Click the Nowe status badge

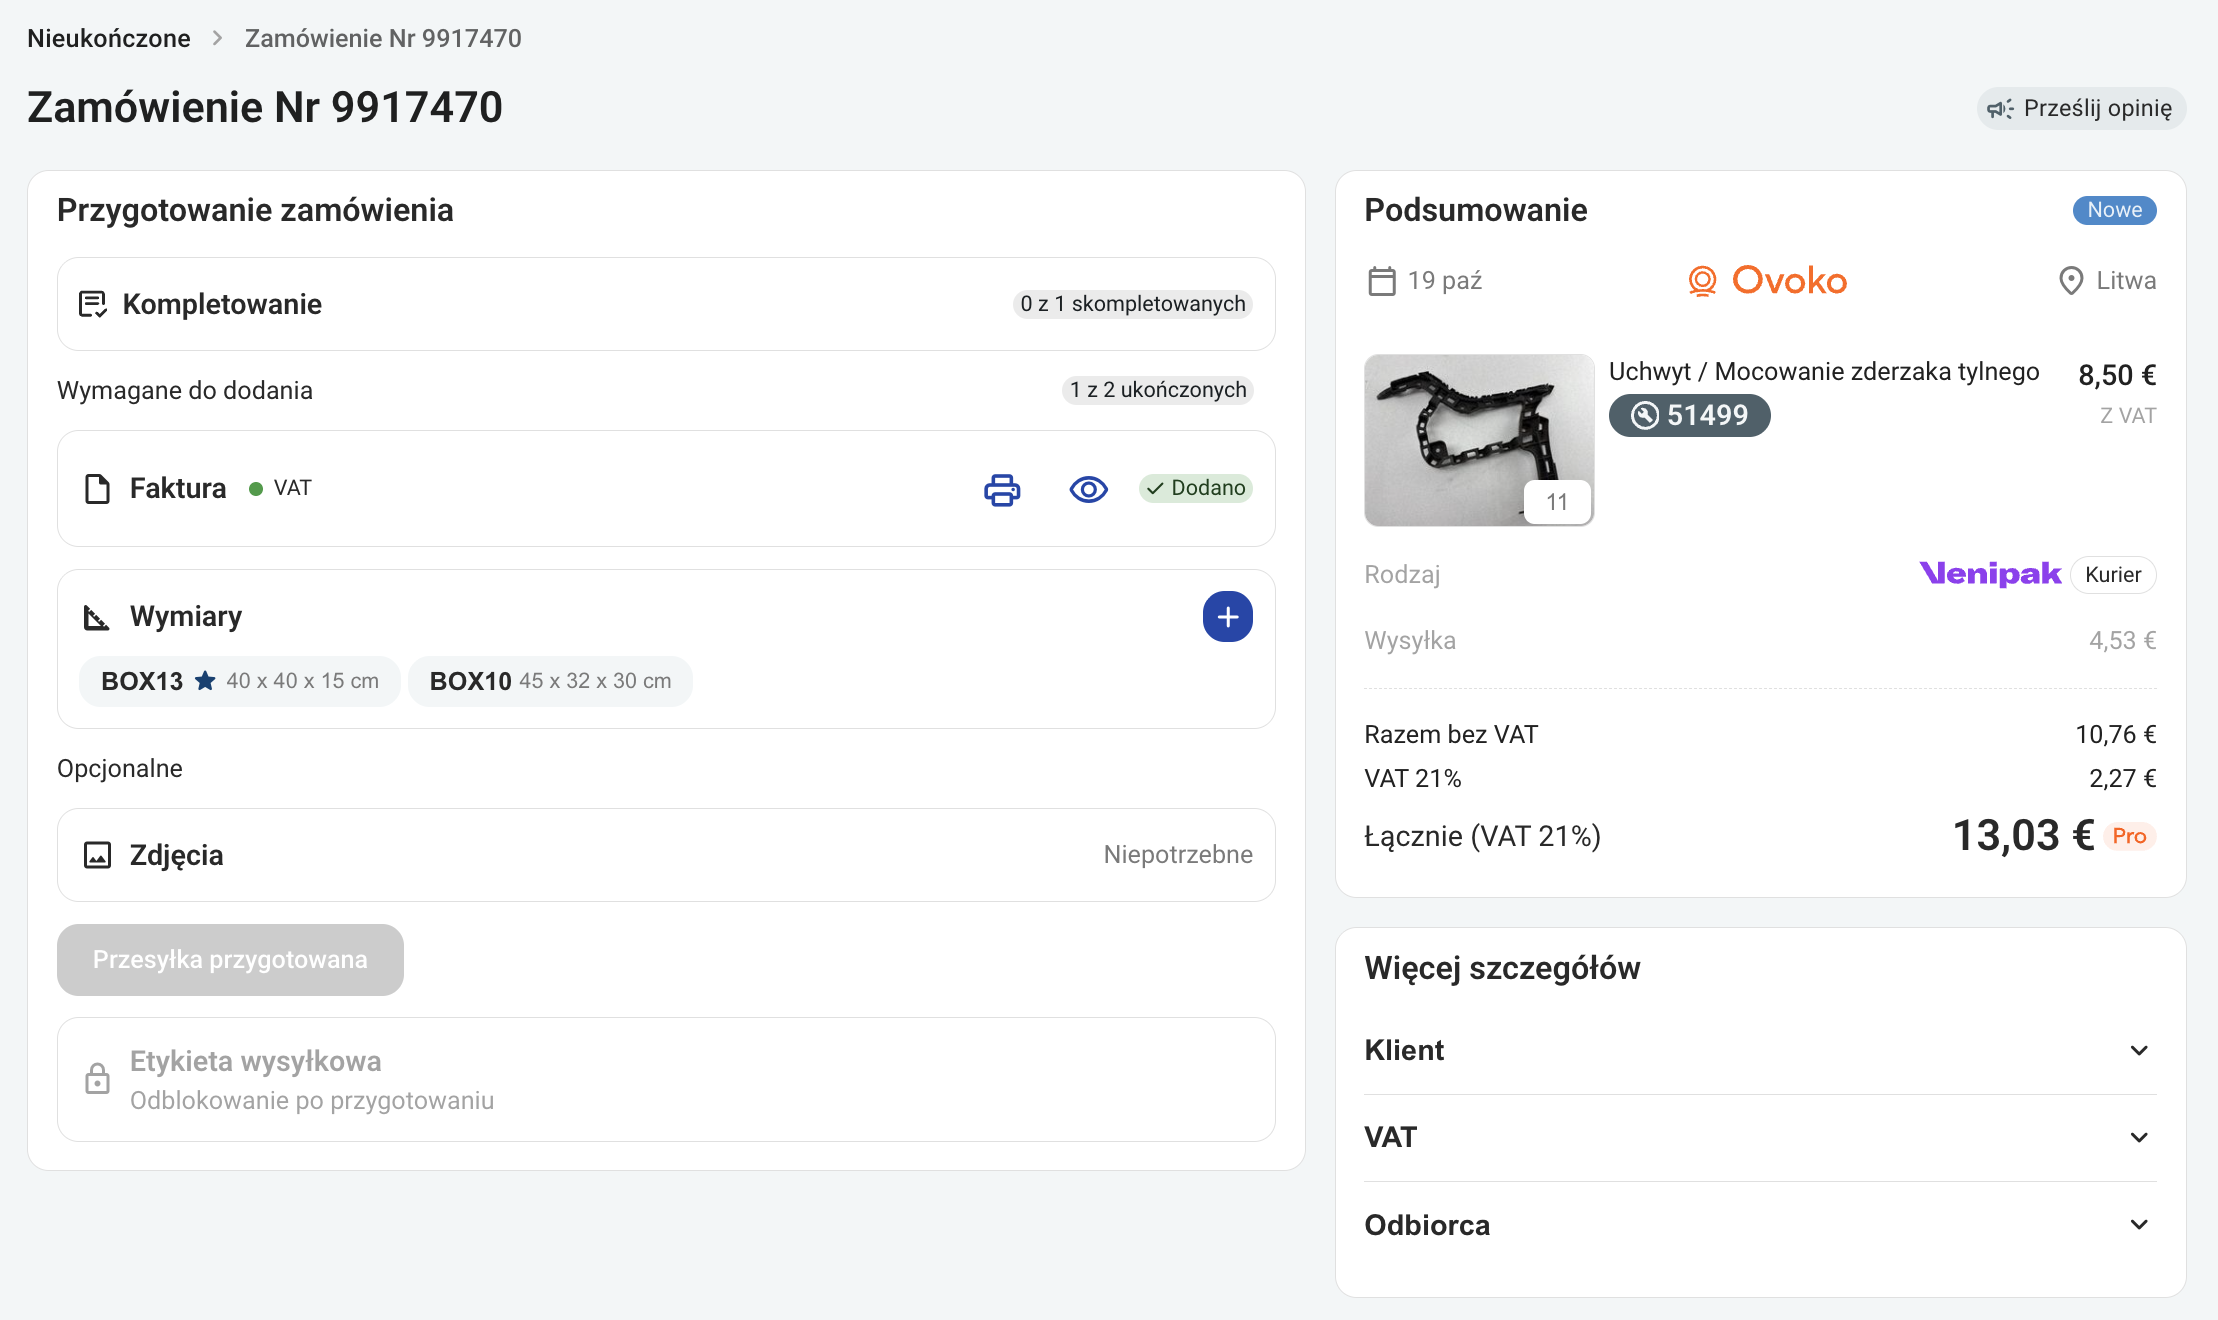coord(2114,210)
